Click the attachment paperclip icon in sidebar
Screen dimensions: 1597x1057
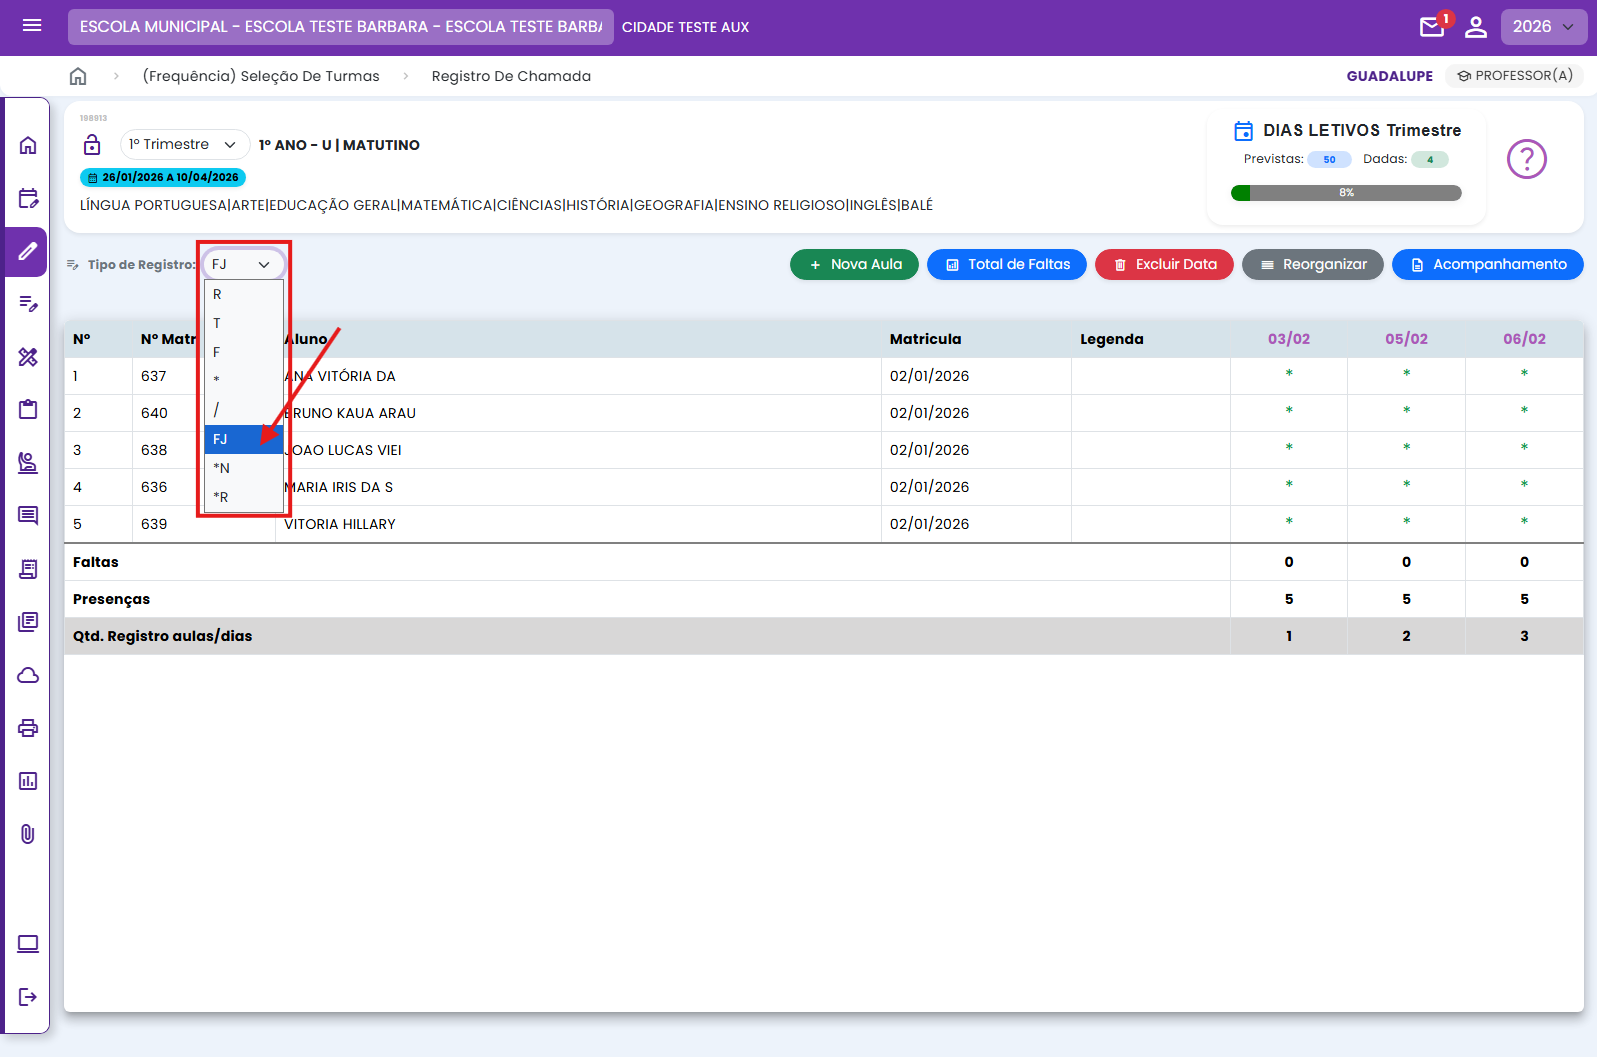tap(28, 834)
